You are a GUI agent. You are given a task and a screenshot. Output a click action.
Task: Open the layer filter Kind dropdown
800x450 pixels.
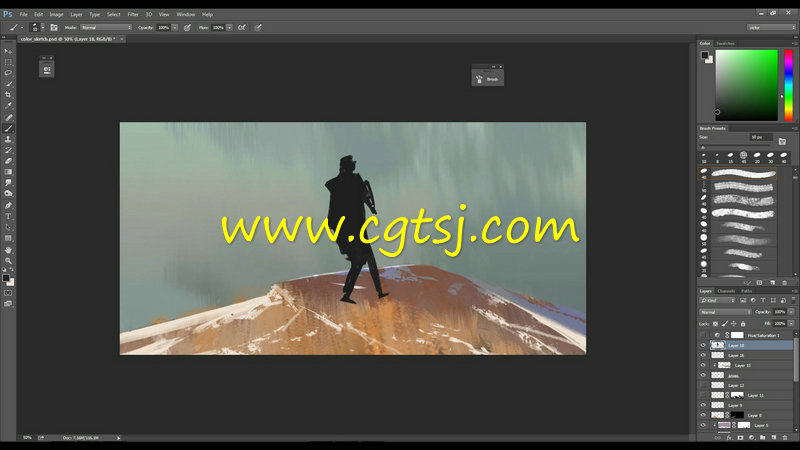click(x=717, y=301)
